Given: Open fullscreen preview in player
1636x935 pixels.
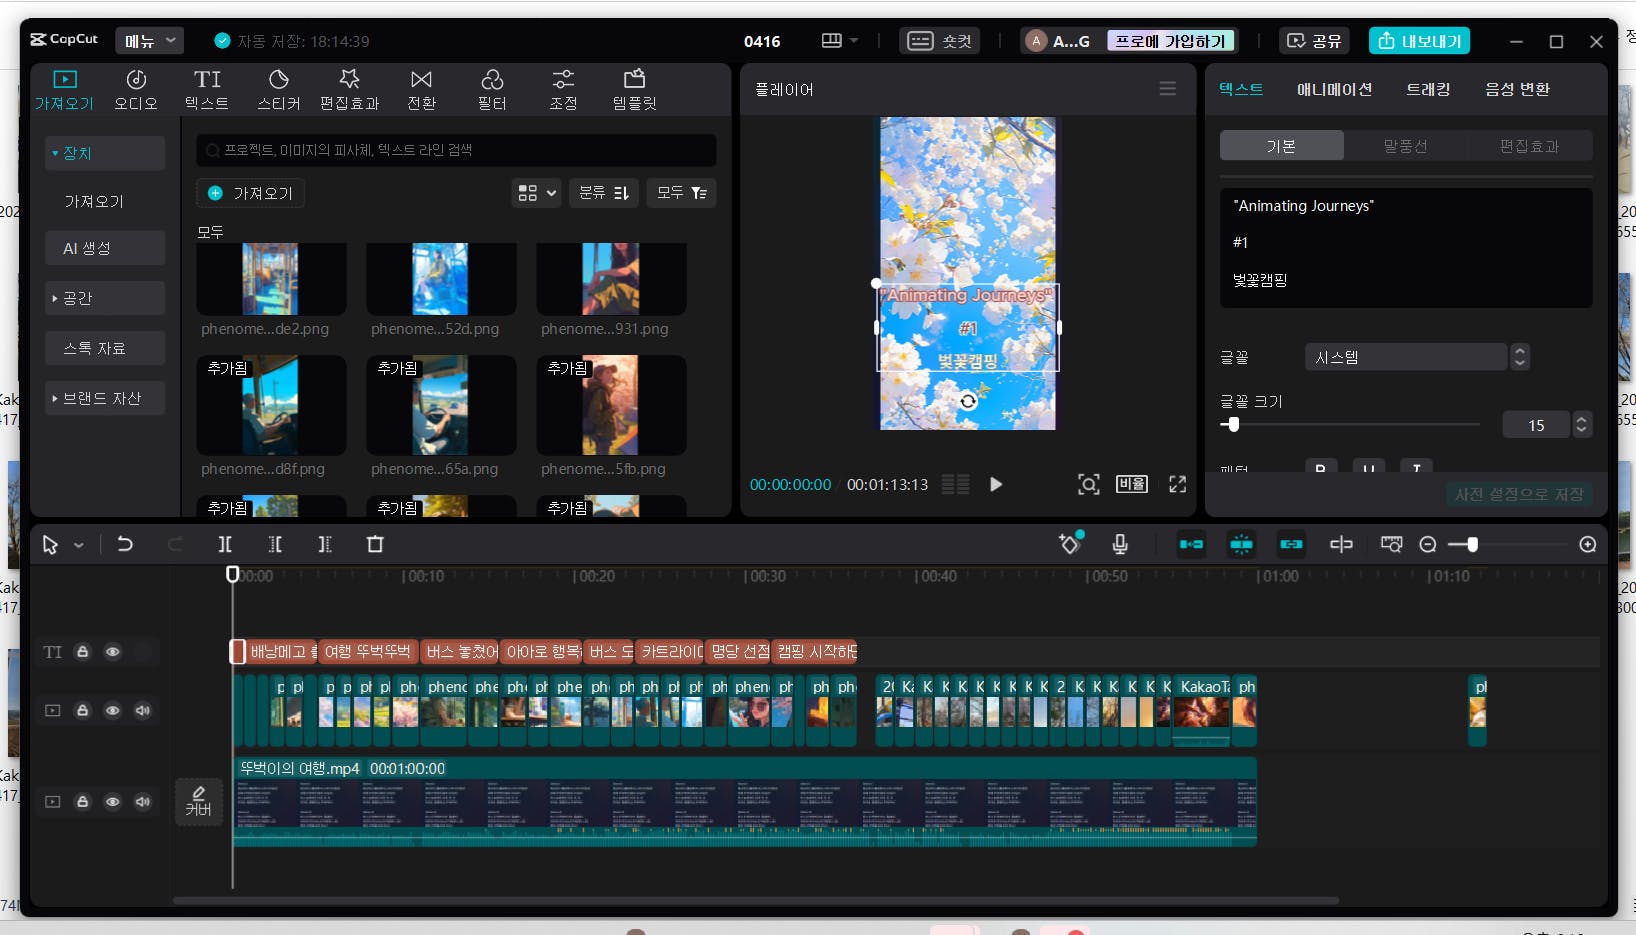Looking at the screenshot, I should (x=1177, y=485).
